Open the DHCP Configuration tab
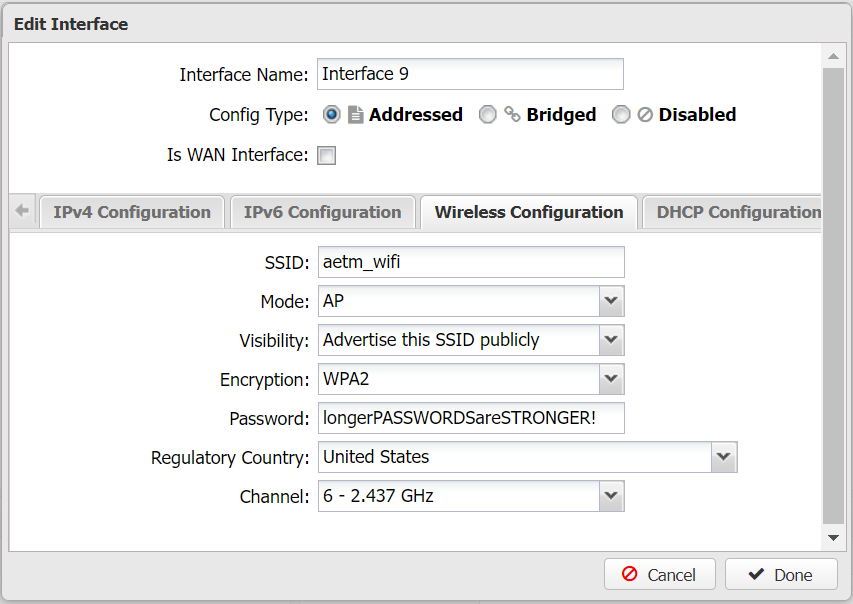This screenshot has width=853, height=604. click(x=732, y=212)
